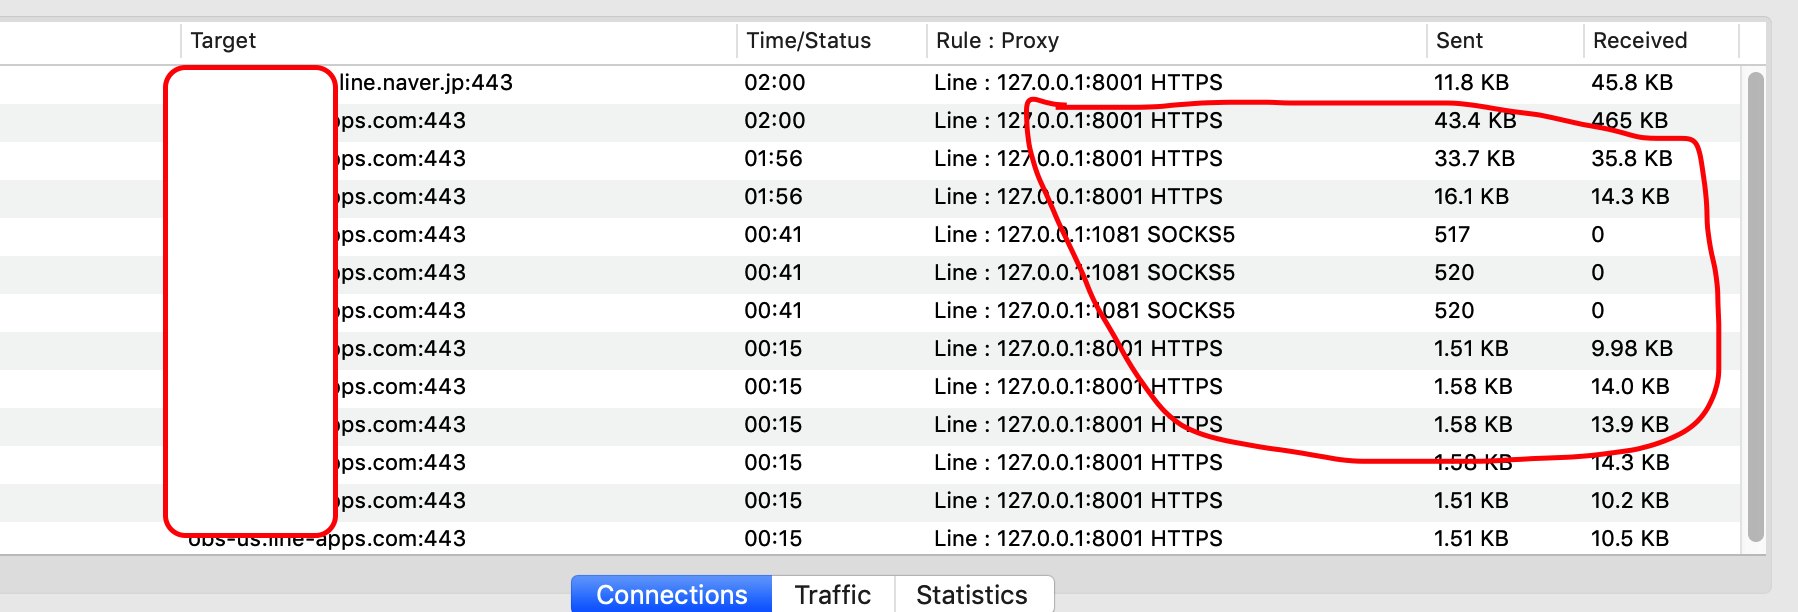The width and height of the screenshot is (1798, 612).
Task: Sort by the Received column header
Action: tap(1640, 41)
